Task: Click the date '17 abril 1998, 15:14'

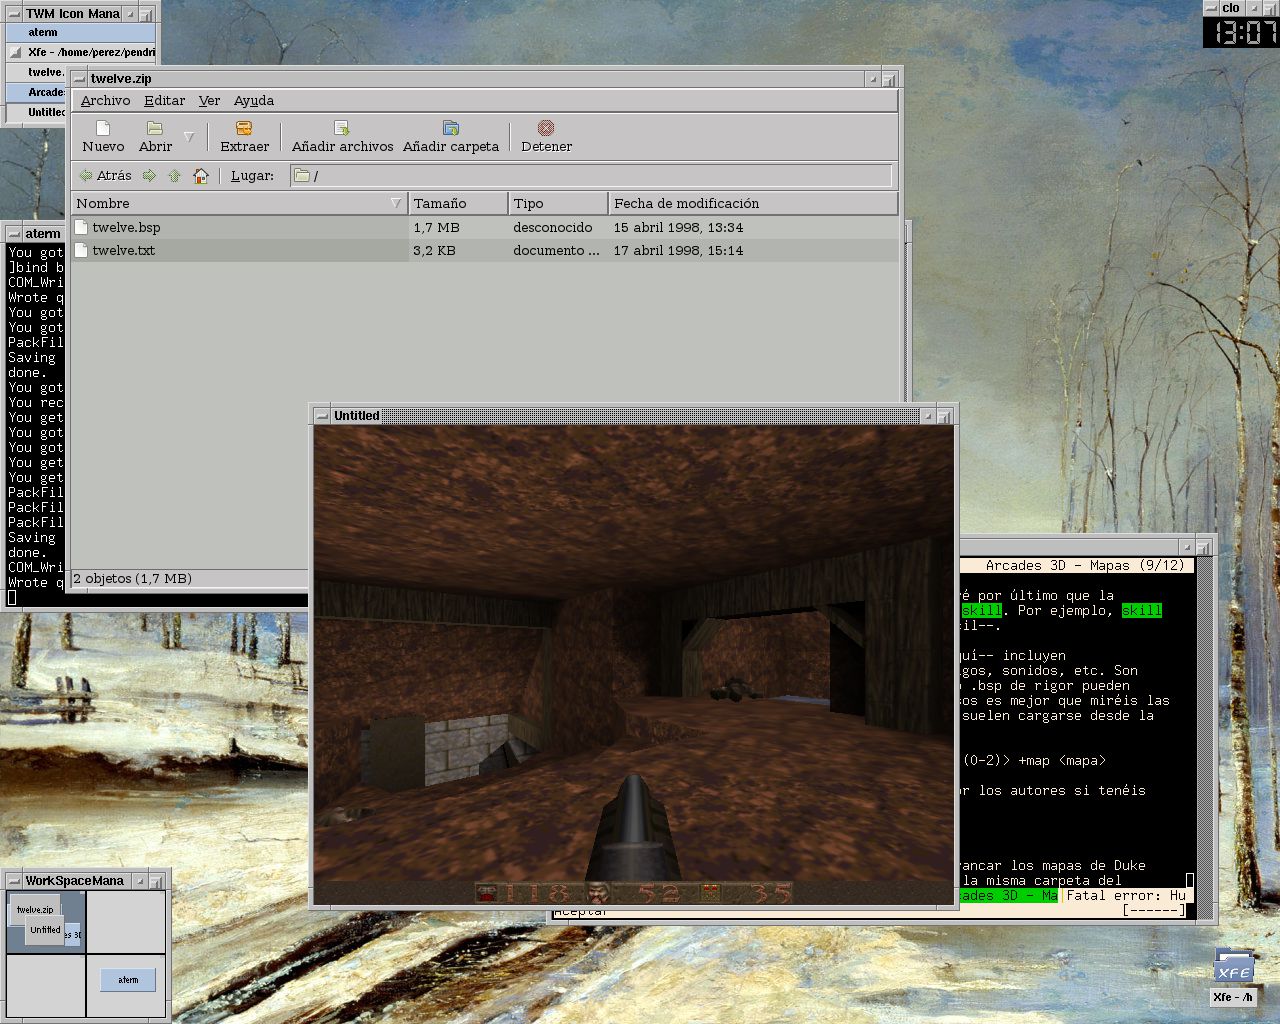Action: [x=679, y=250]
